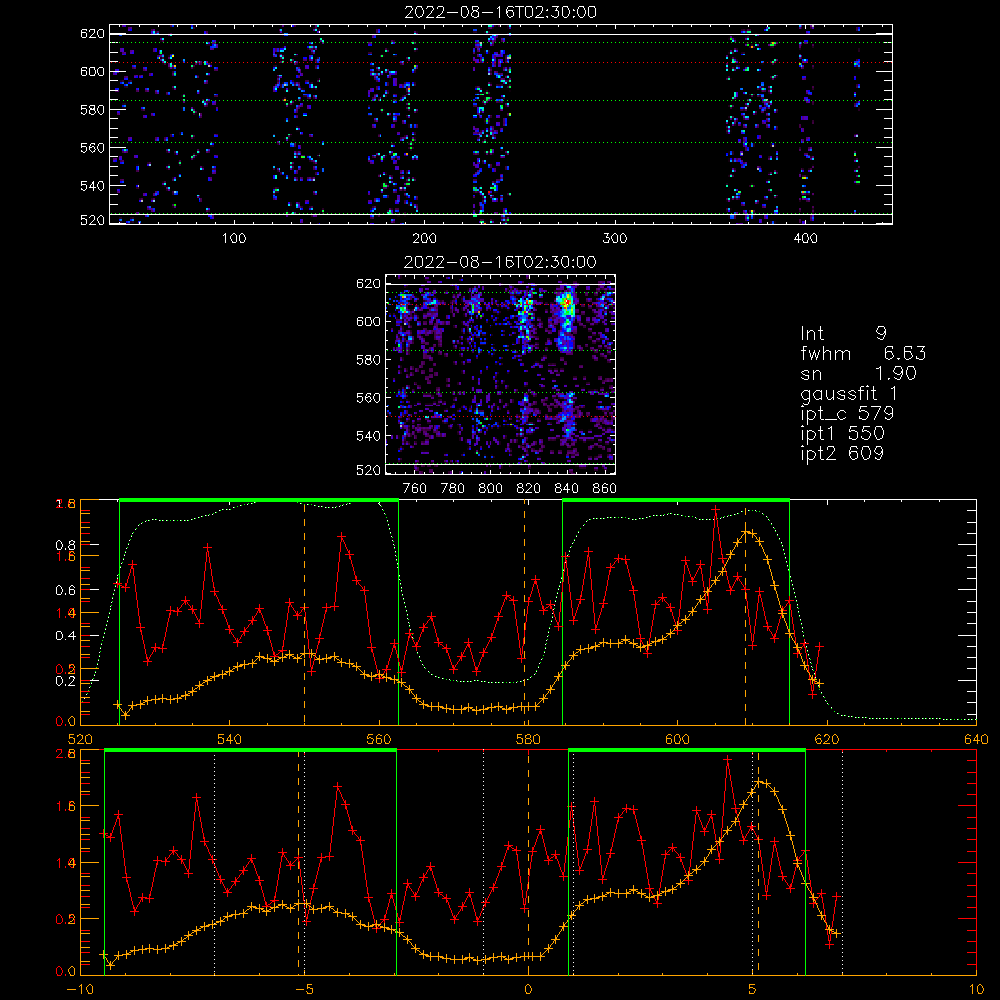Click x-axis label 10 of bottom plot
This screenshot has width=1000, height=1000.
[x=976, y=989]
